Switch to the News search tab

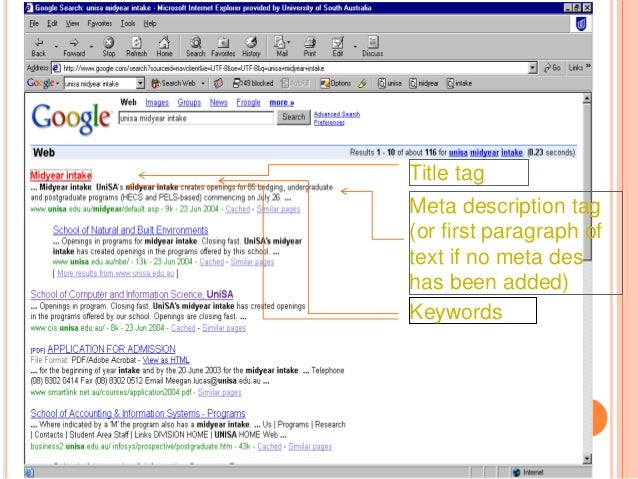pyautogui.click(x=218, y=103)
